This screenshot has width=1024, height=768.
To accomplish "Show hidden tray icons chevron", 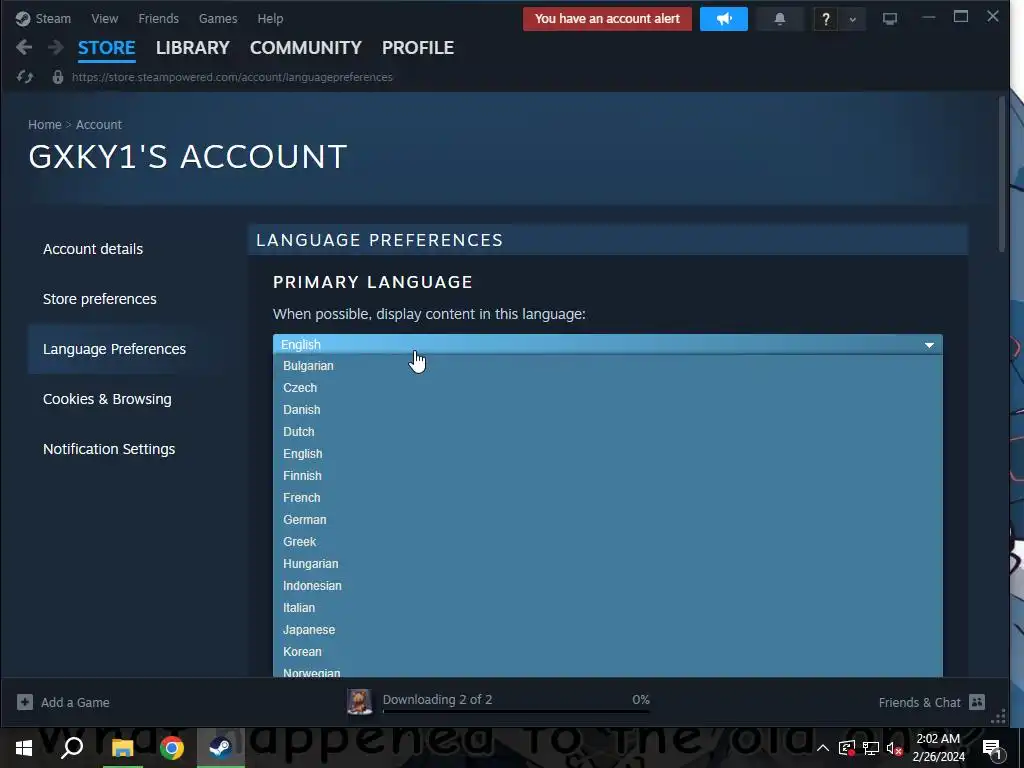I will [823, 748].
